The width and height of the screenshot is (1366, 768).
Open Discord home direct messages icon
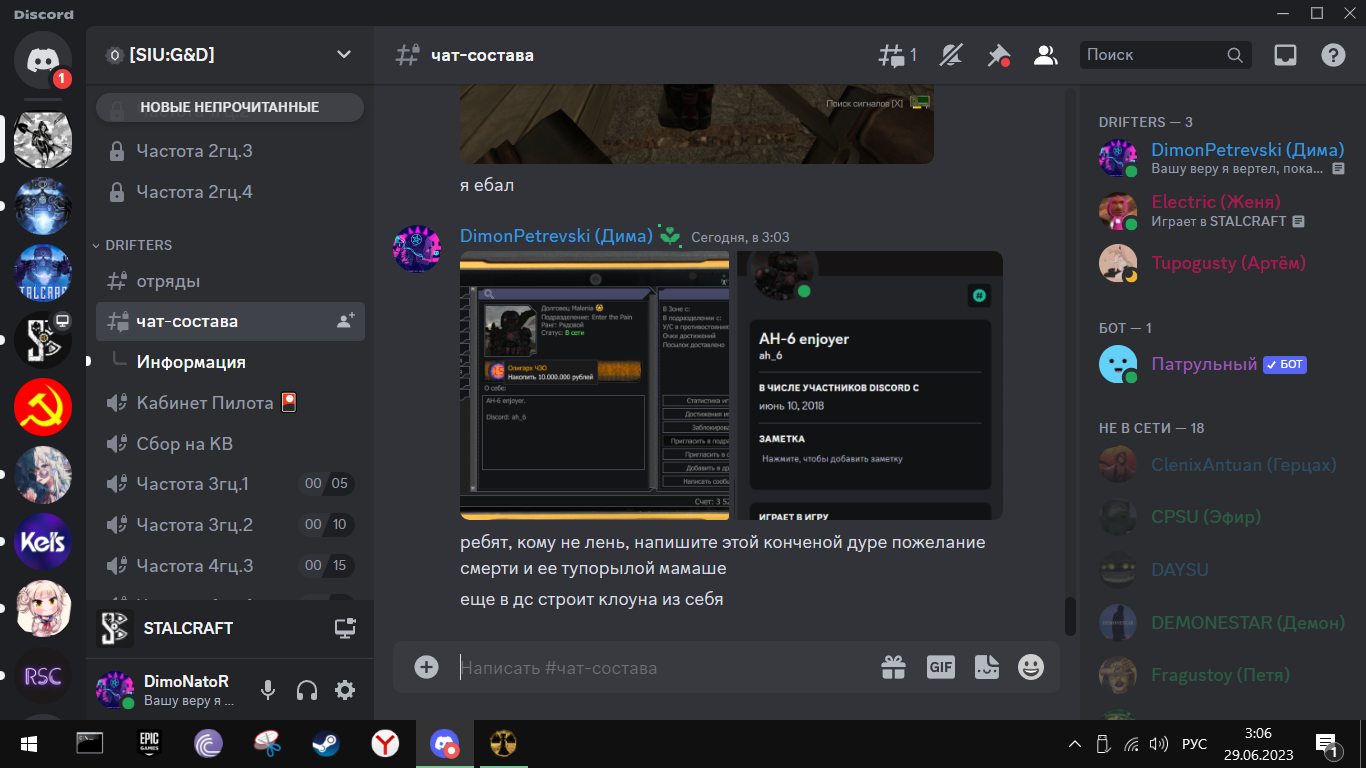(x=43, y=61)
